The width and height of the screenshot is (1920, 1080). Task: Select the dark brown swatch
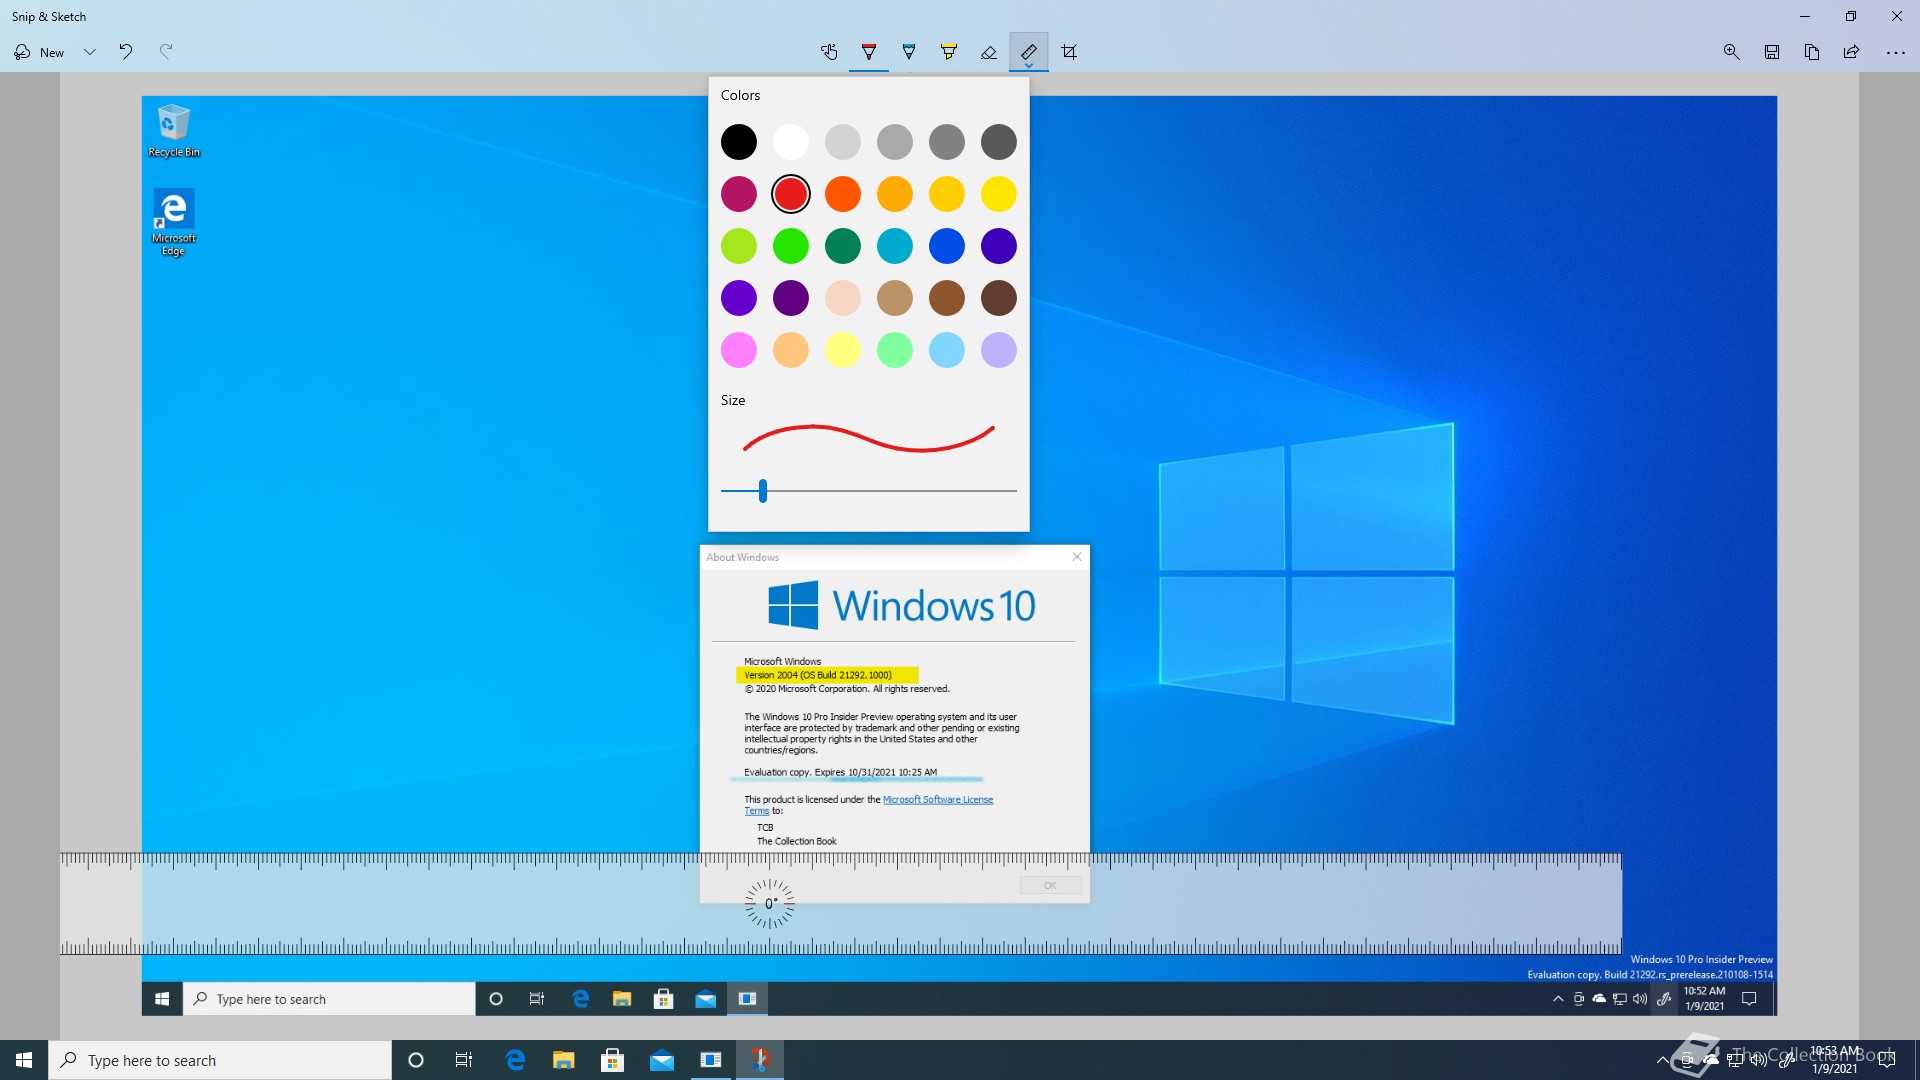(999, 298)
